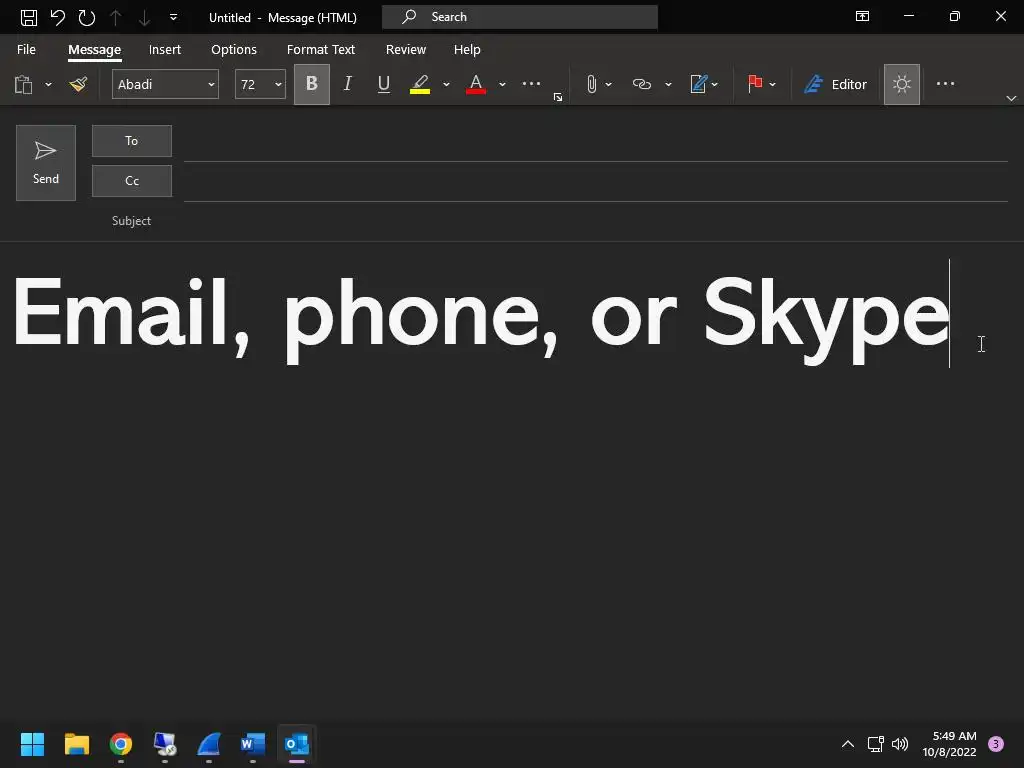
Task: Apply the yellow text highlight color
Action: click(x=420, y=84)
